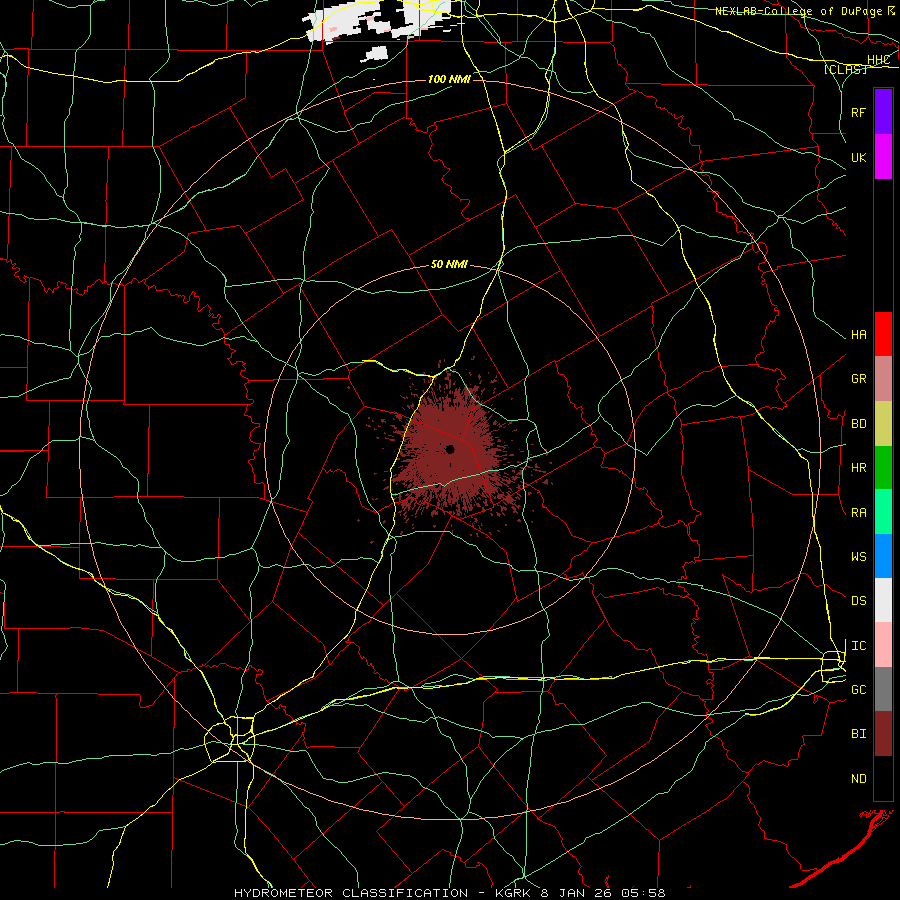Click the 8 JAN 26 date
The width and height of the screenshot is (900, 900).
[x=577, y=893]
